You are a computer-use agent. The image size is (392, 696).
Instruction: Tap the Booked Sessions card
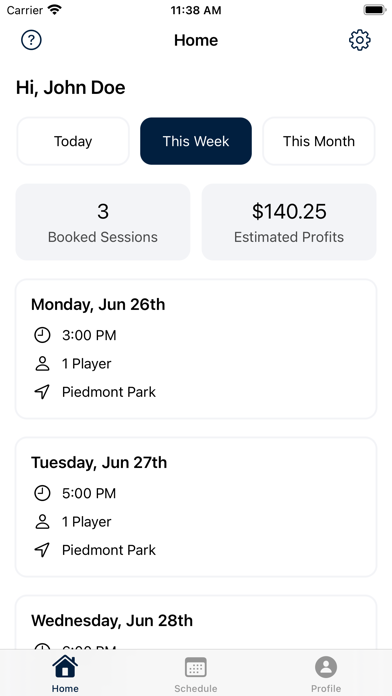103,222
